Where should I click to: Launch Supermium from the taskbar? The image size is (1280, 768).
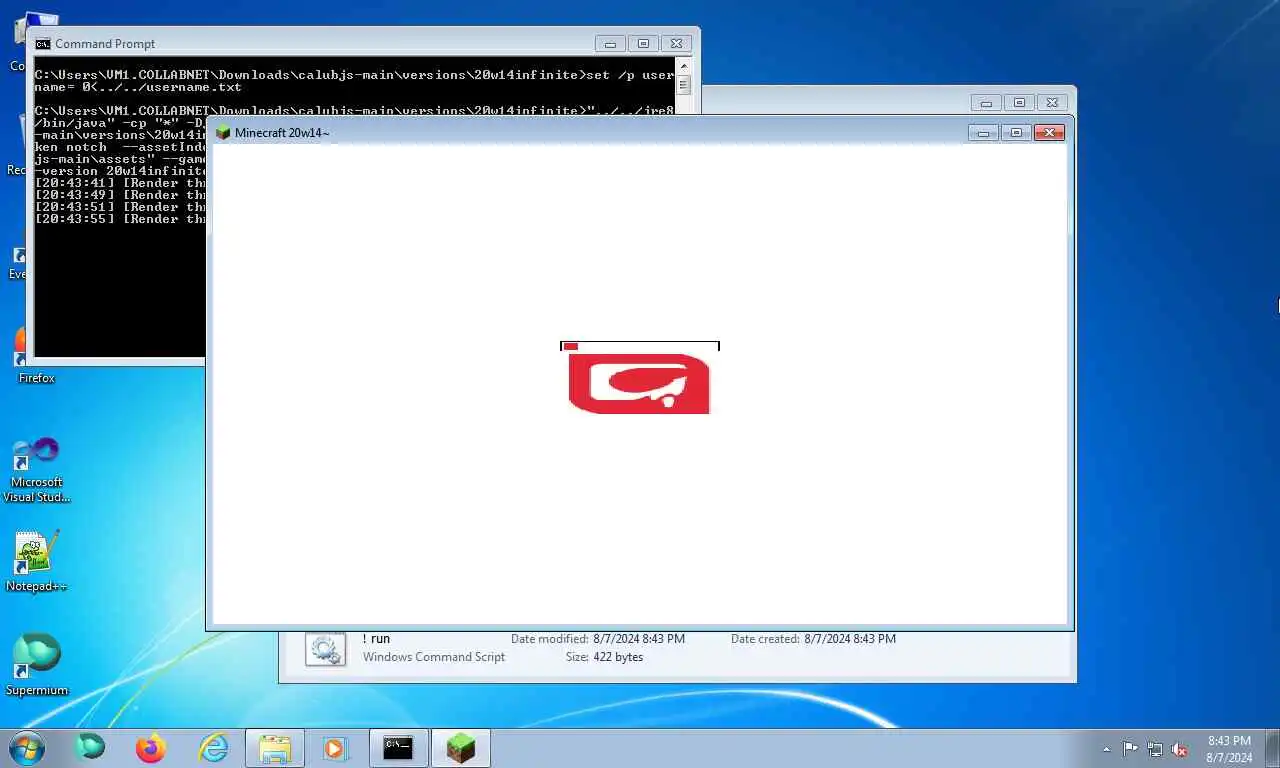pos(90,748)
